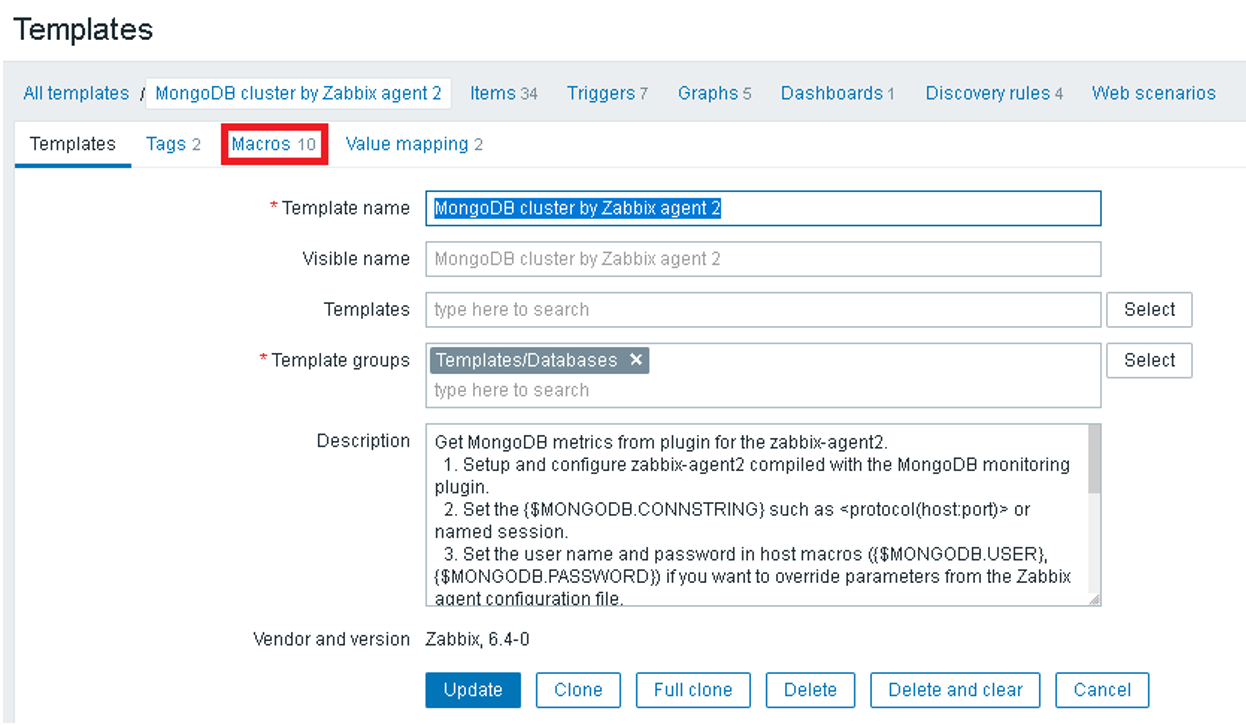Open the Triggers list

coord(607,93)
